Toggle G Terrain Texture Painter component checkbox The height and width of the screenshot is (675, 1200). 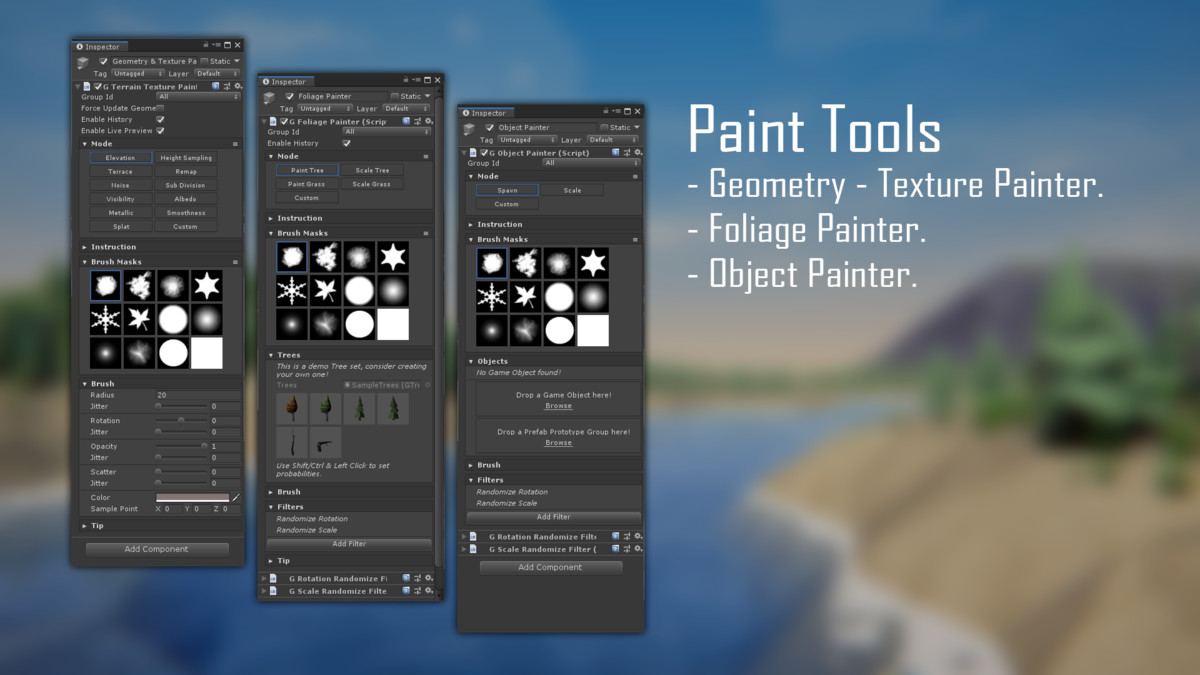tap(98, 87)
